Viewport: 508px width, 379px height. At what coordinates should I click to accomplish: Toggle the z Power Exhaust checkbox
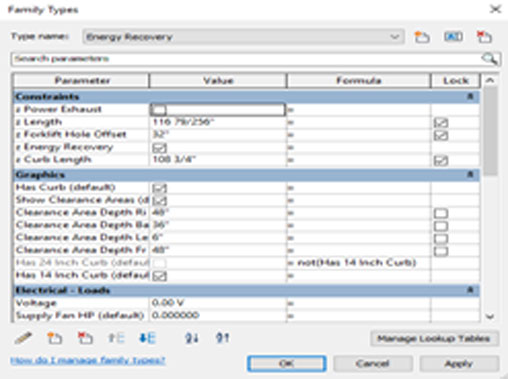(159, 110)
